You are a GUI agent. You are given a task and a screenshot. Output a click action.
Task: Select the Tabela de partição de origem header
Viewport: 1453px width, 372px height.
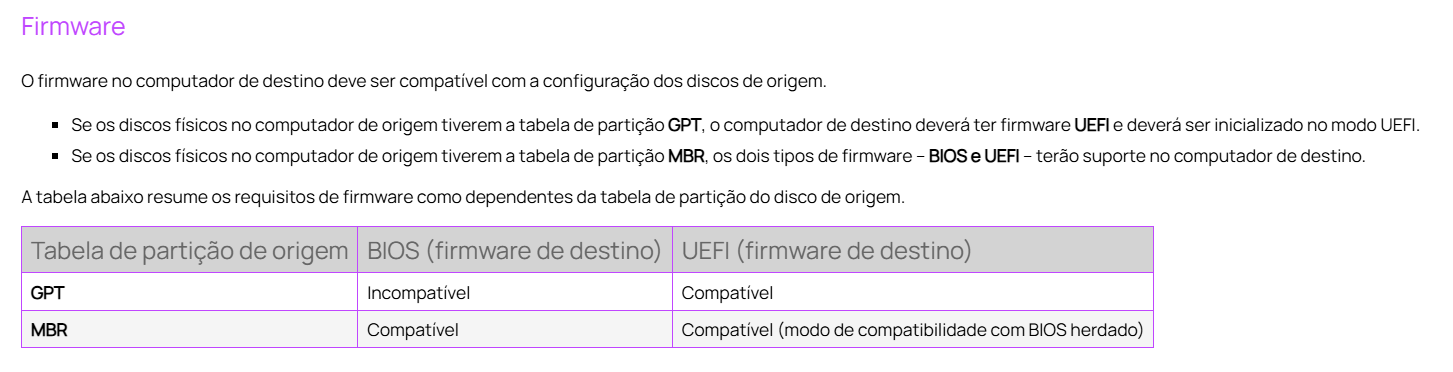189,250
